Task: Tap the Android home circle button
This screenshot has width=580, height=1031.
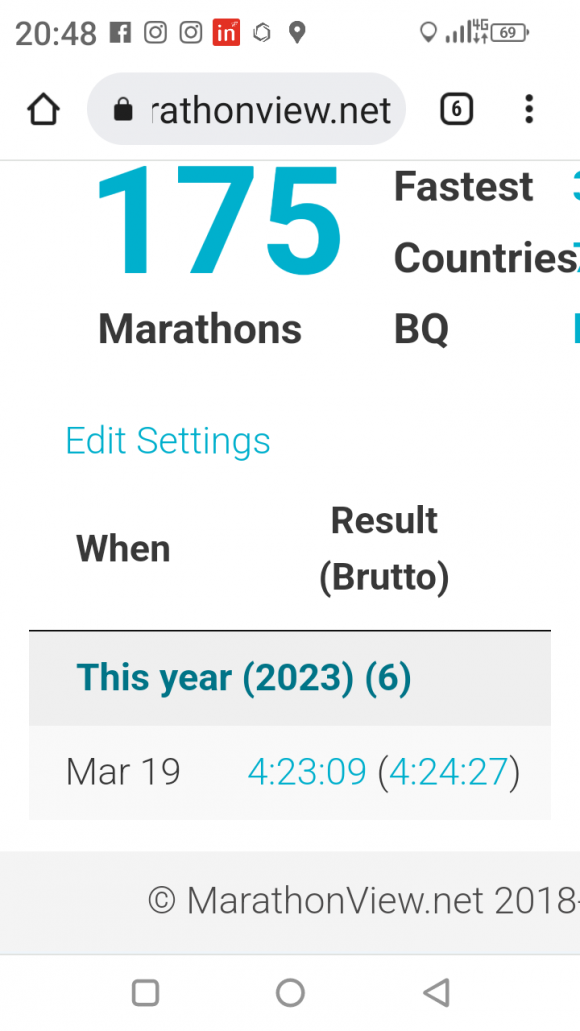Action: 290,992
